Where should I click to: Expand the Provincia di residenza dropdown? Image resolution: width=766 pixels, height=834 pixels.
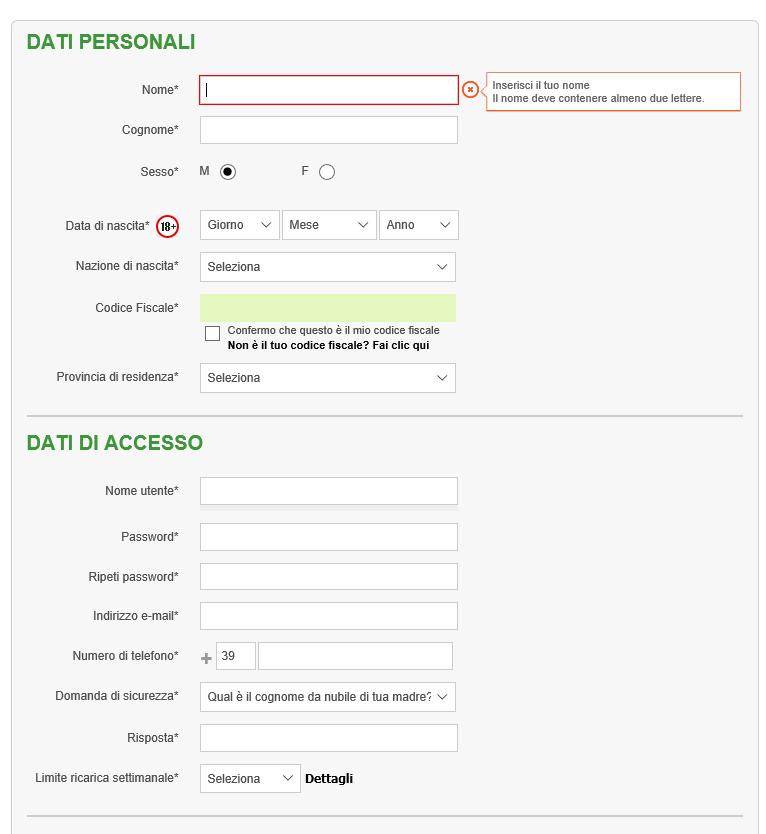(x=328, y=378)
